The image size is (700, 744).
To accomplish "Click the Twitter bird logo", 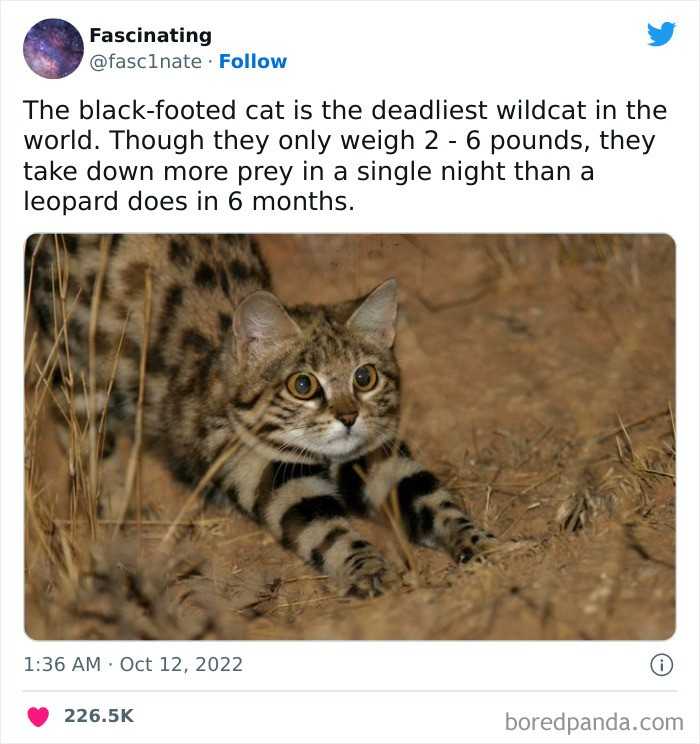I will pyautogui.click(x=661, y=34).
